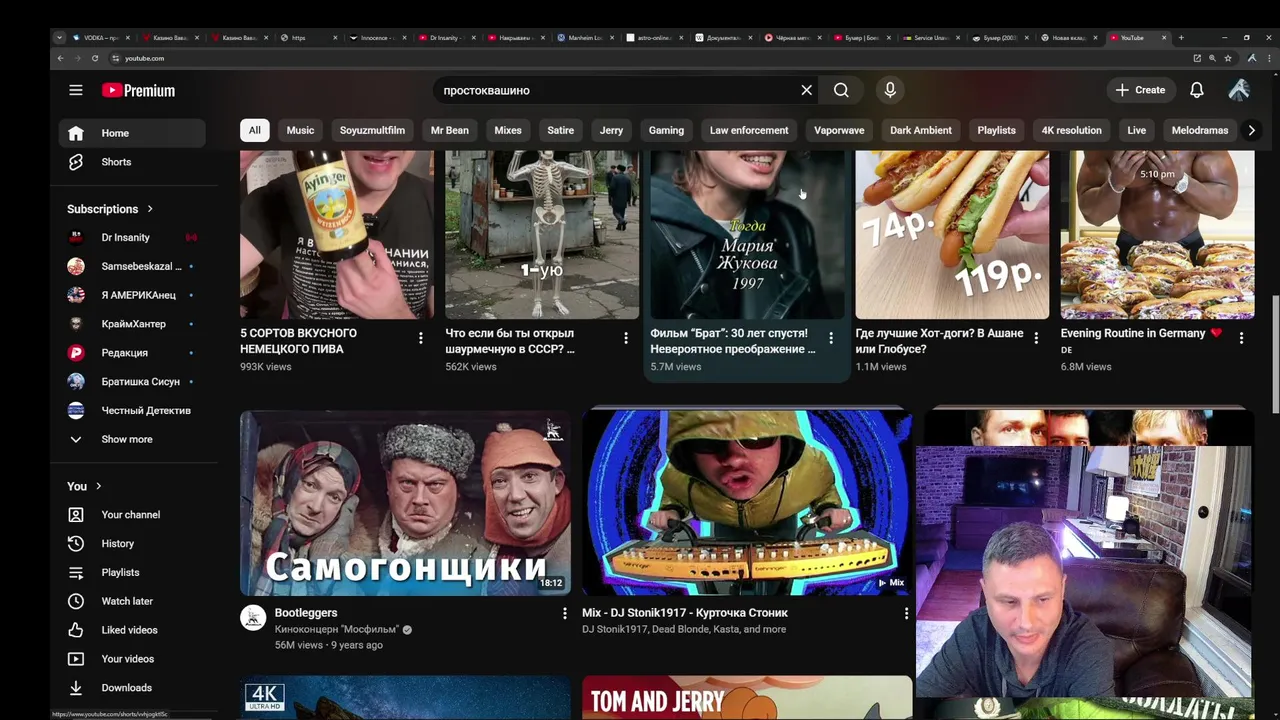The width and height of the screenshot is (1280, 720).
Task: Open options for the шаурмечную в СССР short
Action: pos(626,338)
